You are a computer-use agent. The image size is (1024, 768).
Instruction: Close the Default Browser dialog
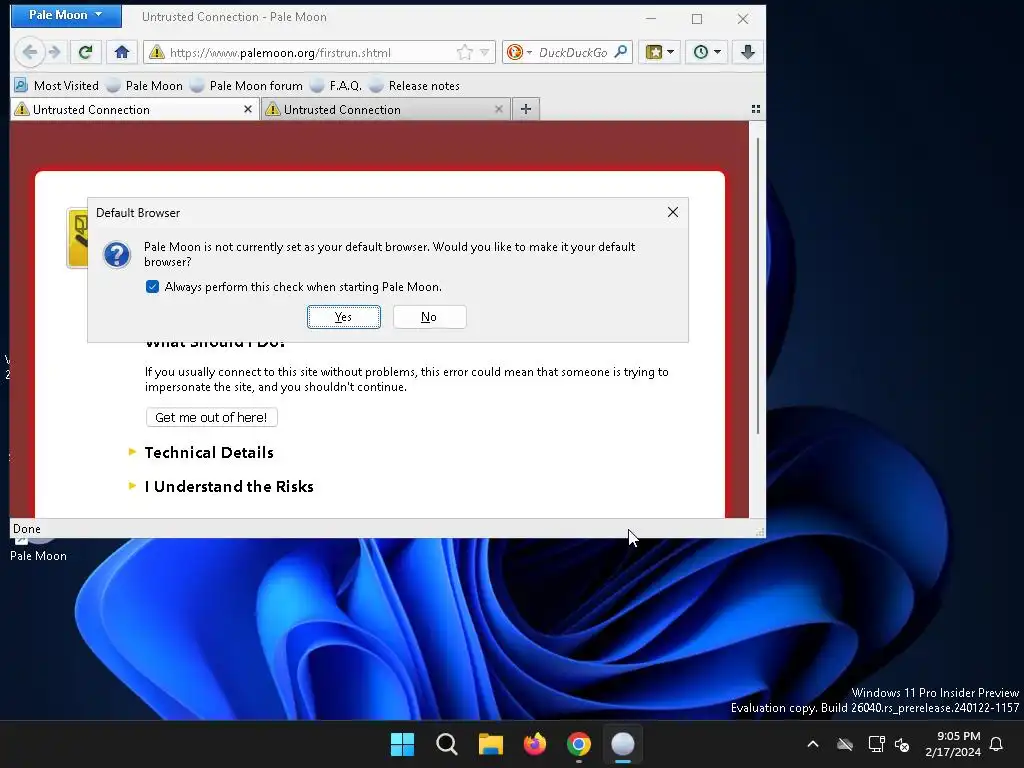[x=673, y=212]
